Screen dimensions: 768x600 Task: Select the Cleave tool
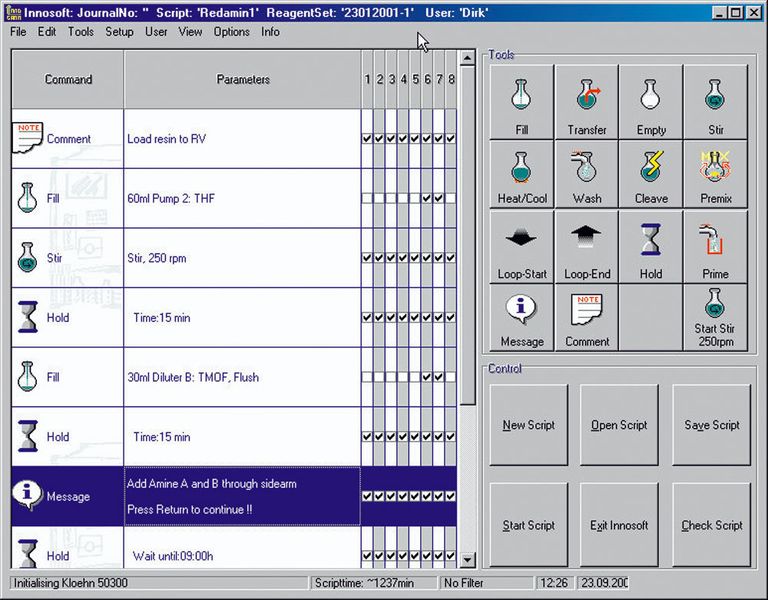click(x=651, y=174)
